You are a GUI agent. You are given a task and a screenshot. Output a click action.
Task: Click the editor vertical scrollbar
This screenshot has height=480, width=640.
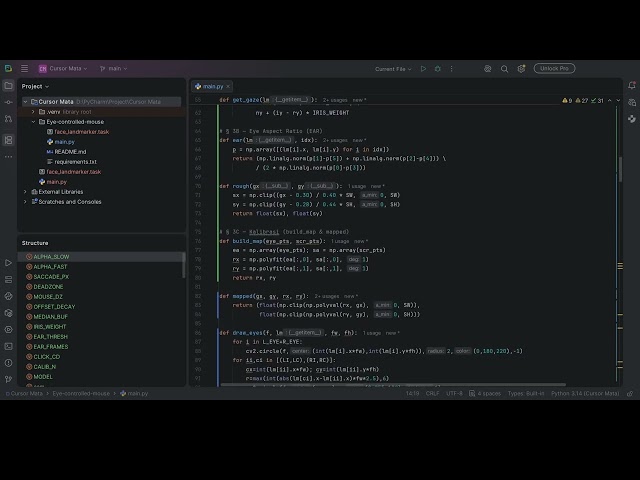[620, 169]
